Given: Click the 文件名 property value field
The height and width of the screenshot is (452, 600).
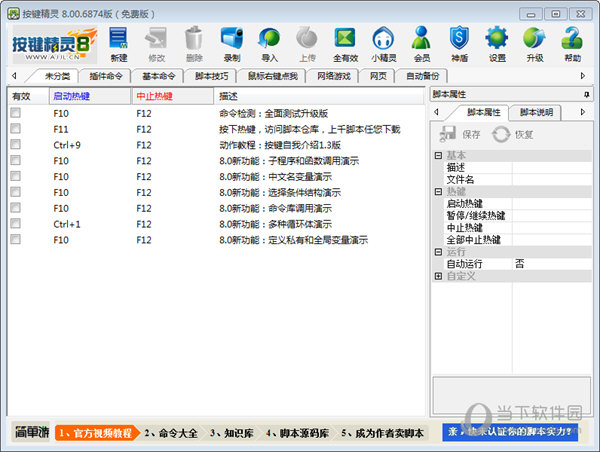Looking at the screenshot, I should tap(551, 179).
